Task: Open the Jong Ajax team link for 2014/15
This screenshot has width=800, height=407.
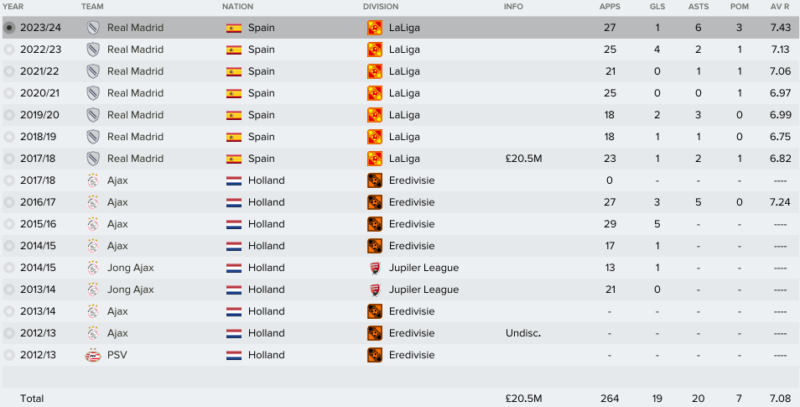Action: 131,267
